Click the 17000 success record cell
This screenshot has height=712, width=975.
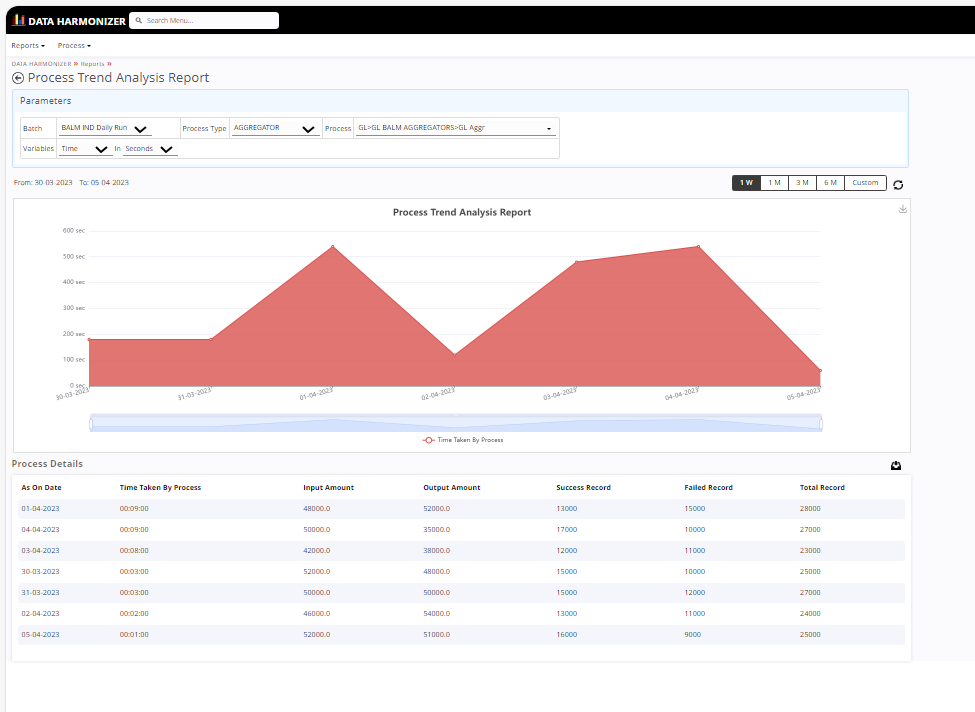coord(566,530)
